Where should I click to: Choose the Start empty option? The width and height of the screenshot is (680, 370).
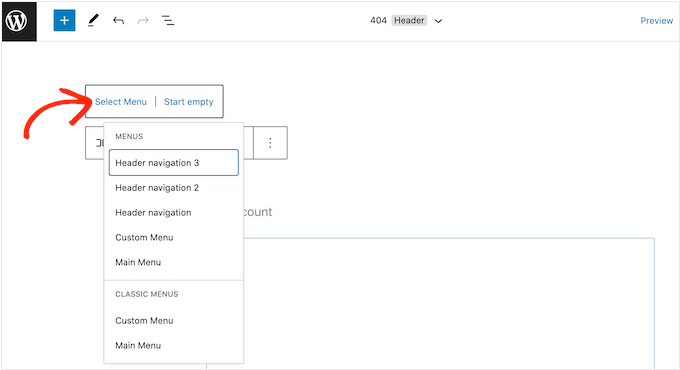[189, 102]
